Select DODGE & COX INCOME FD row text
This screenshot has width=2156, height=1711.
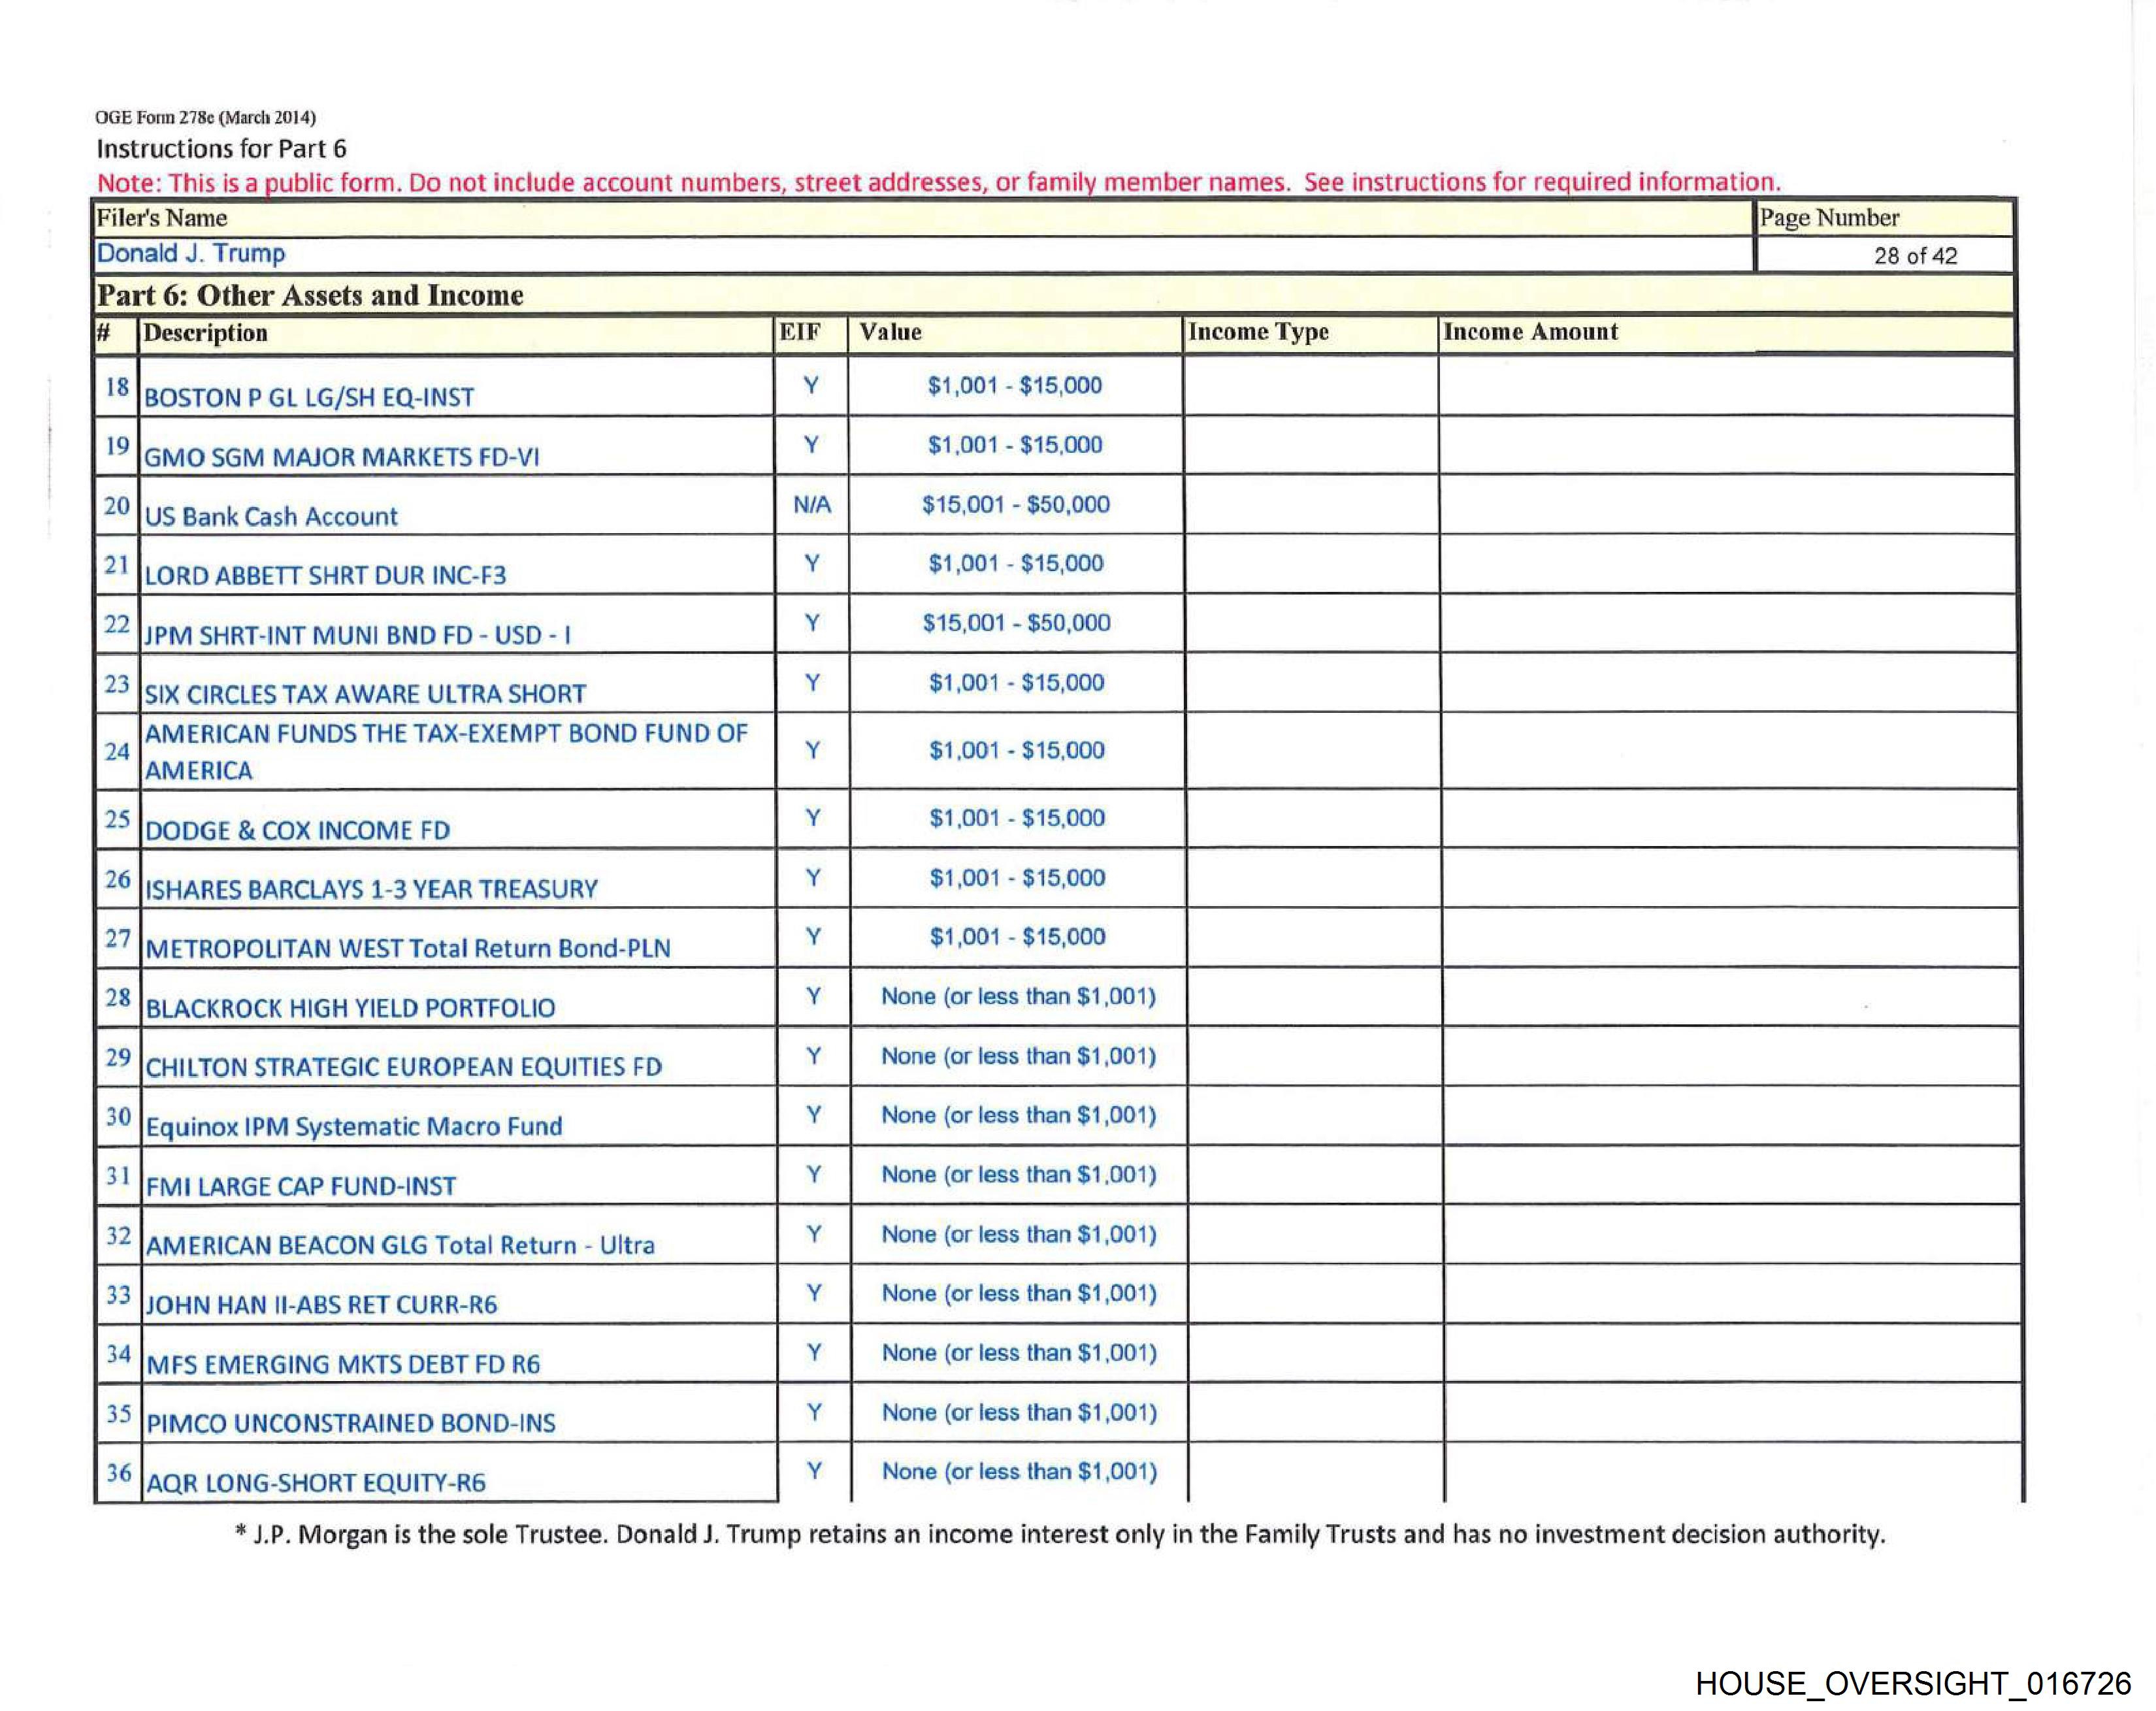[x=297, y=830]
